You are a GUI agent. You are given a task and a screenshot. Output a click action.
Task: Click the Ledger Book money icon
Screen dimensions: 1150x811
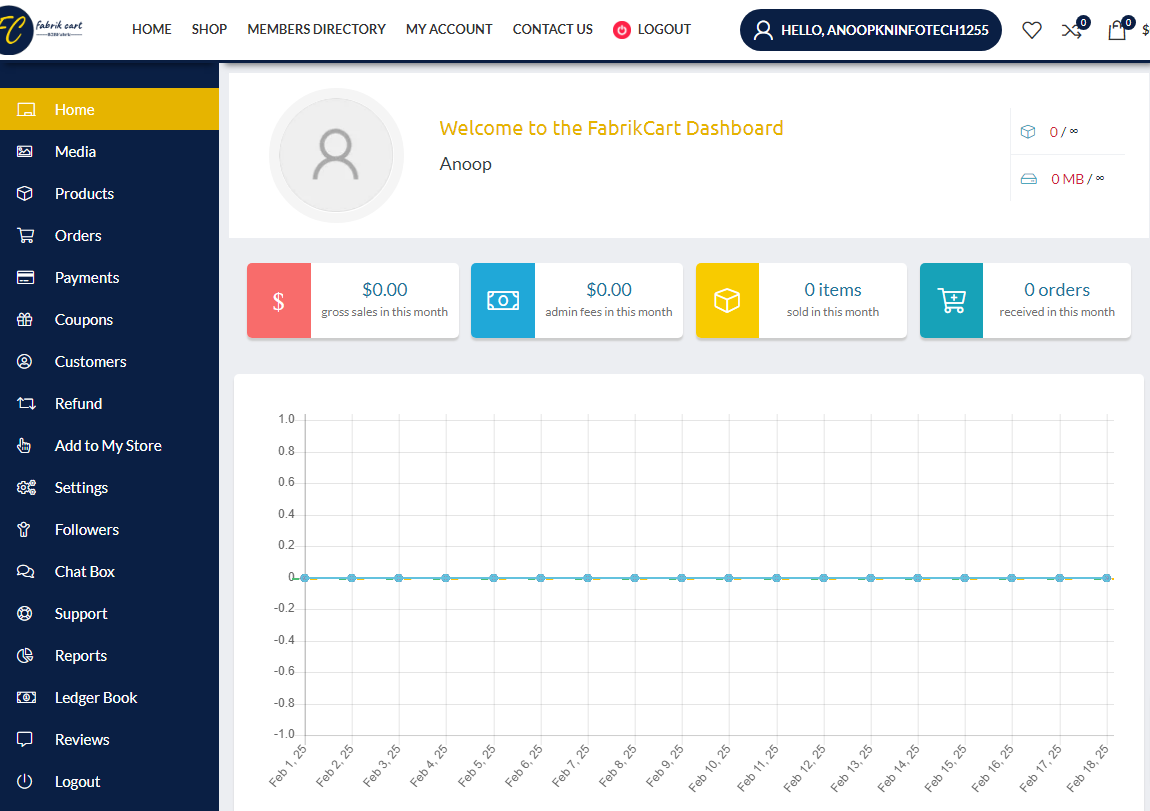point(26,697)
